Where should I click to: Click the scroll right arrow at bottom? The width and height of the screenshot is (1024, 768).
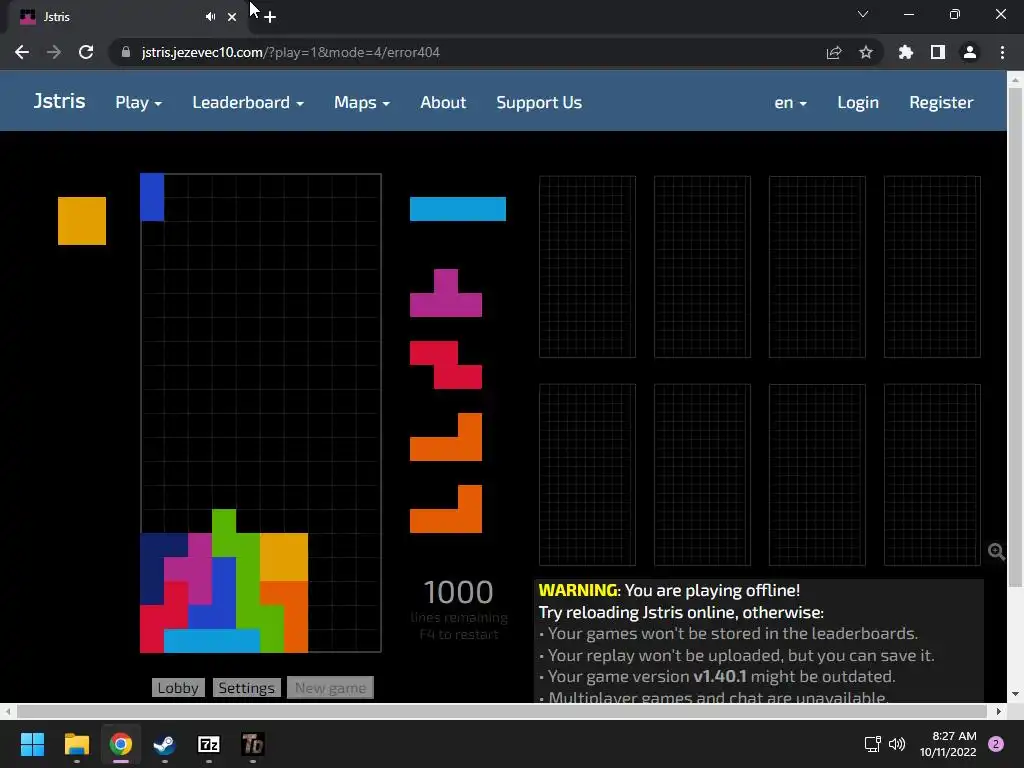[x=999, y=711]
